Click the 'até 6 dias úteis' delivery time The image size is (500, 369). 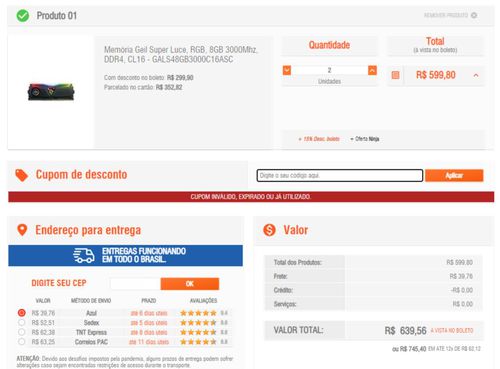(x=149, y=313)
